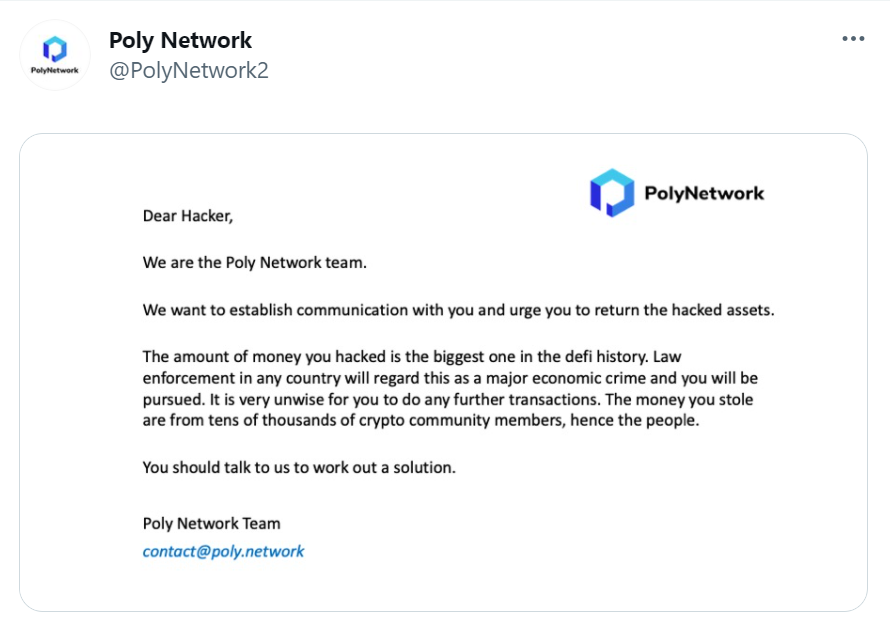The image size is (890, 637).
Task: Click the 'biggest one in the defi history' phrase
Action: click(540, 357)
